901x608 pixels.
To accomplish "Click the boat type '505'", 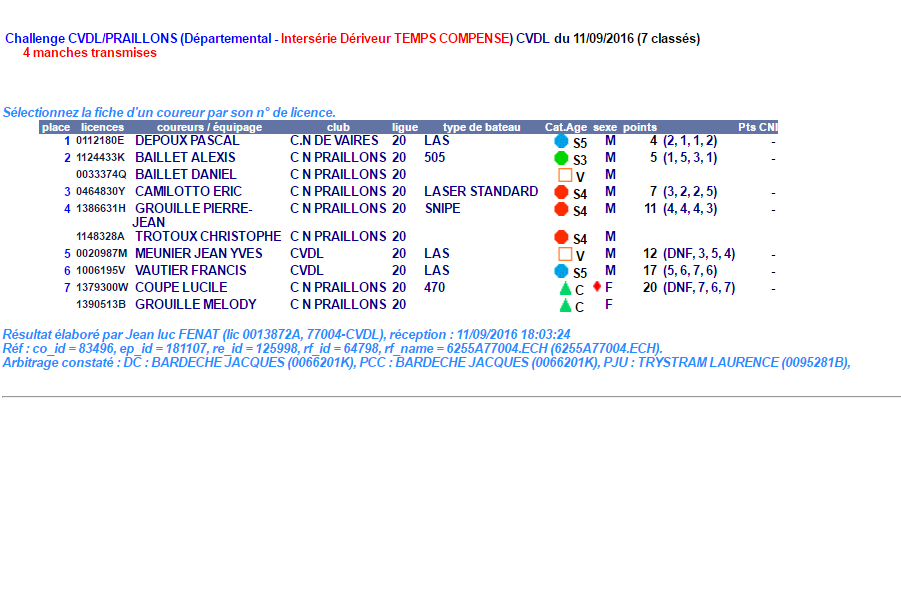I will [x=434, y=157].
